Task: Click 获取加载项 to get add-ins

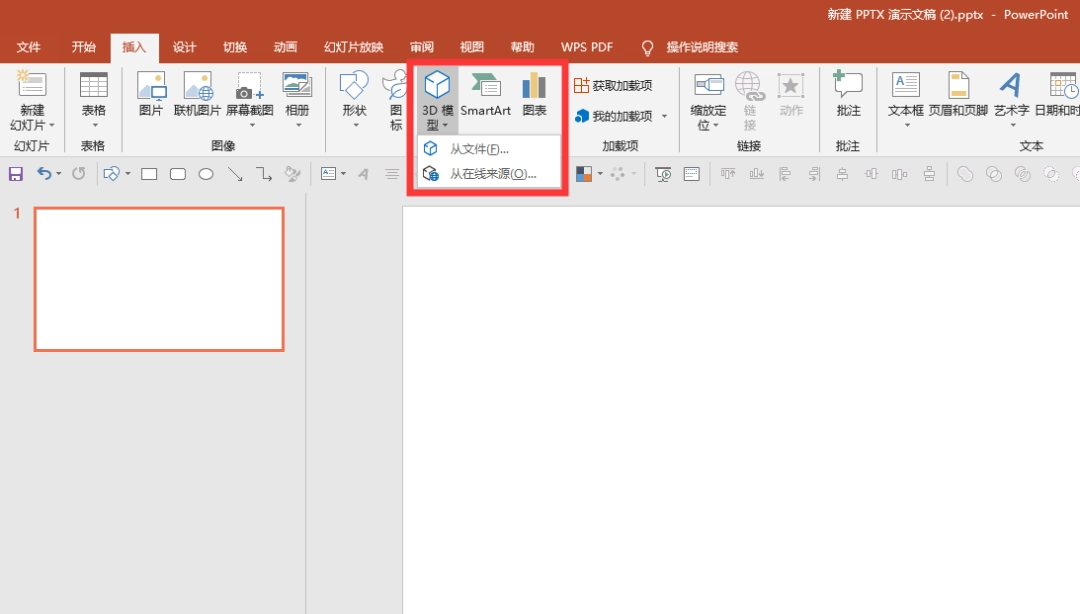Action: (x=620, y=85)
